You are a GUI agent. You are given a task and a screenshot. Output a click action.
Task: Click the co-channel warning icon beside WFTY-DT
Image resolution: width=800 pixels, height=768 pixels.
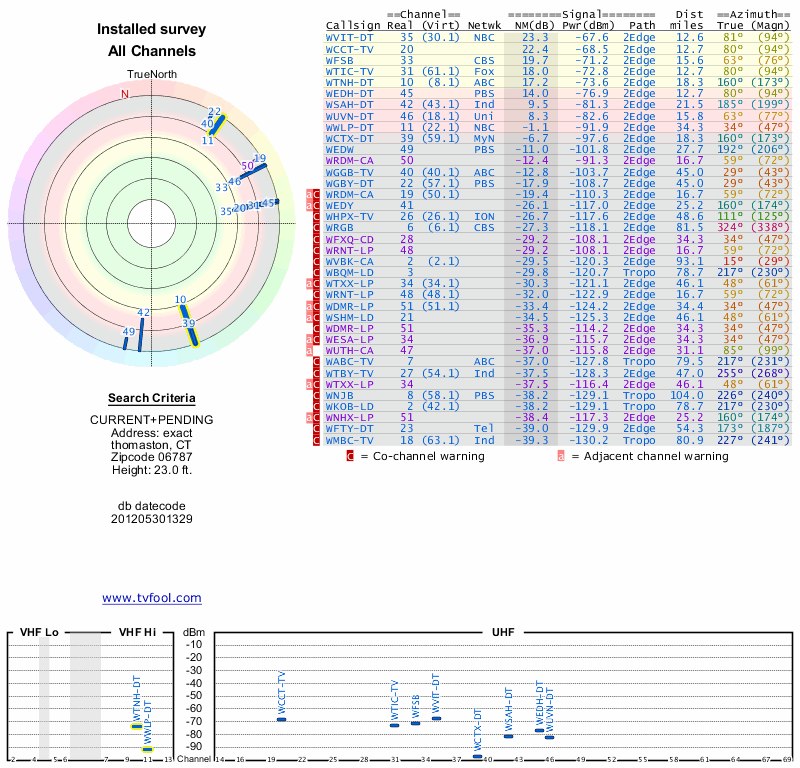coord(316,429)
